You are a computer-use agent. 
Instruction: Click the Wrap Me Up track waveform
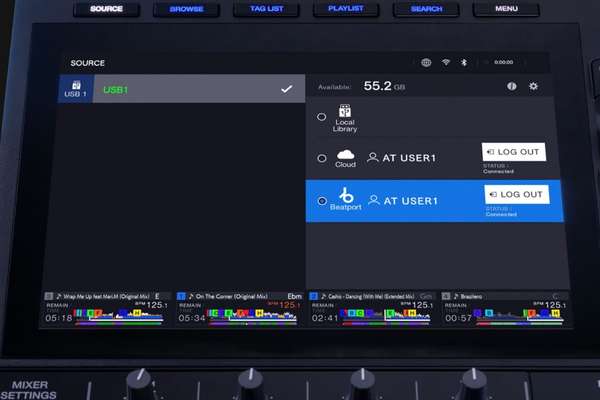point(119,317)
